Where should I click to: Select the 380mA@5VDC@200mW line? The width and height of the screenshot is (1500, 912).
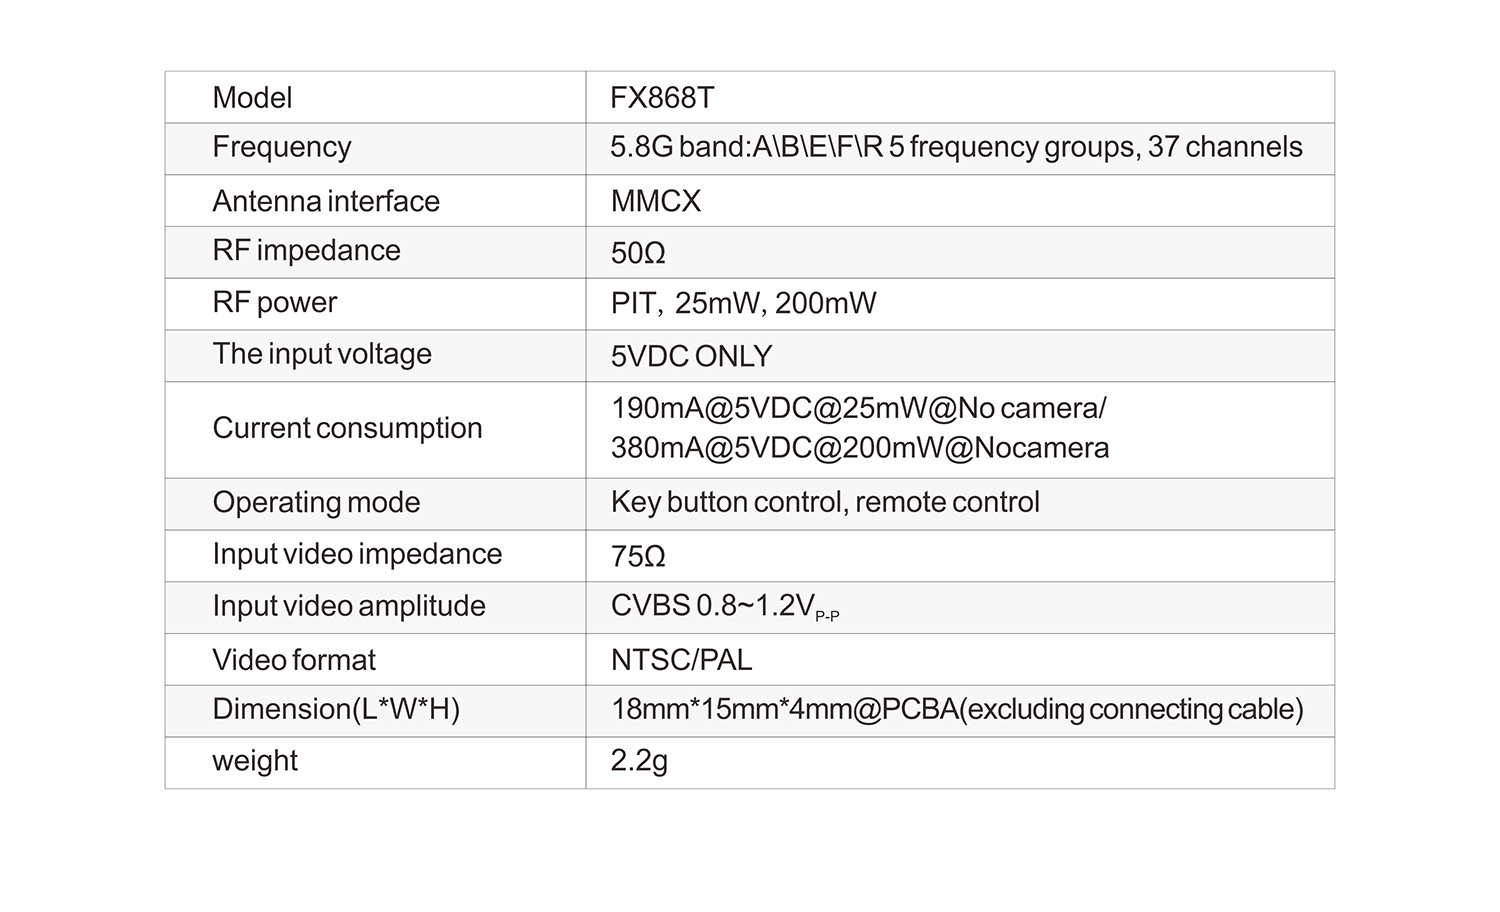[860, 448]
